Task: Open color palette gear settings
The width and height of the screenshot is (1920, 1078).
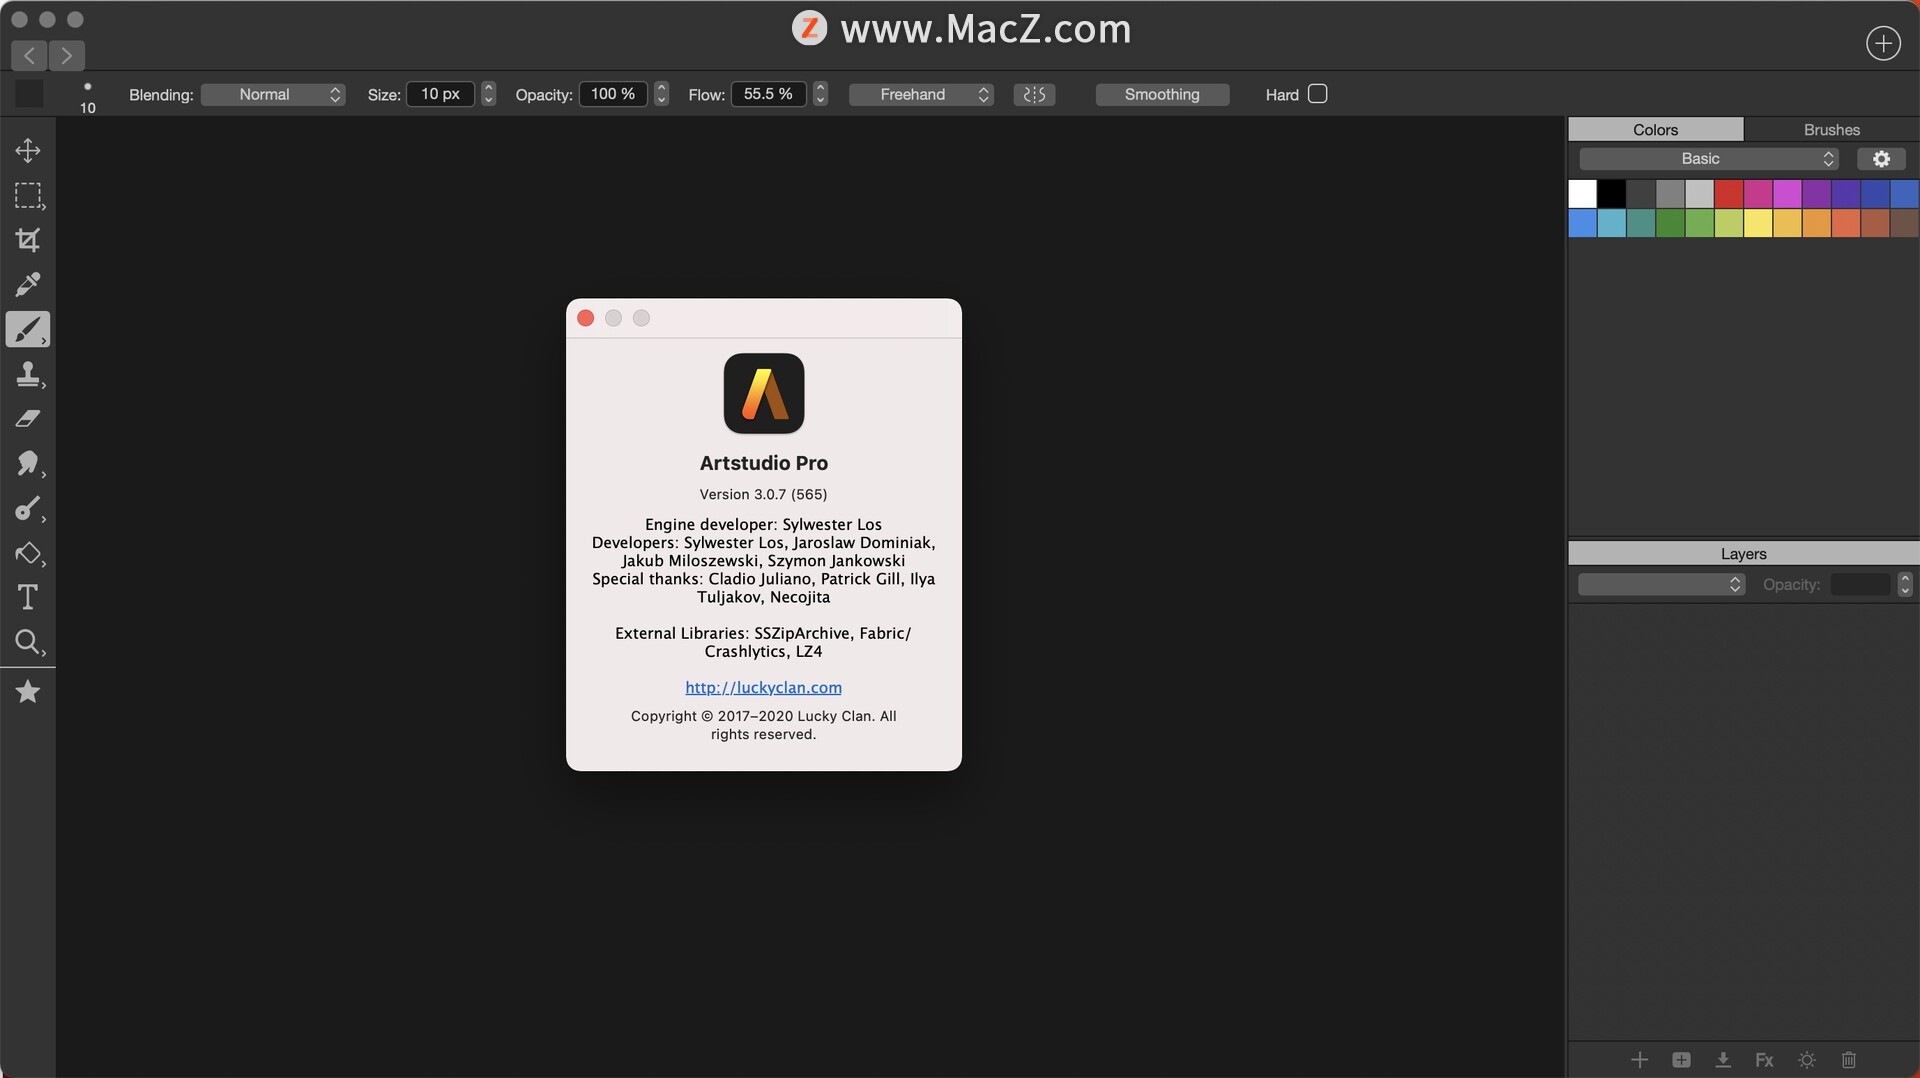Action: pyautogui.click(x=1881, y=159)
